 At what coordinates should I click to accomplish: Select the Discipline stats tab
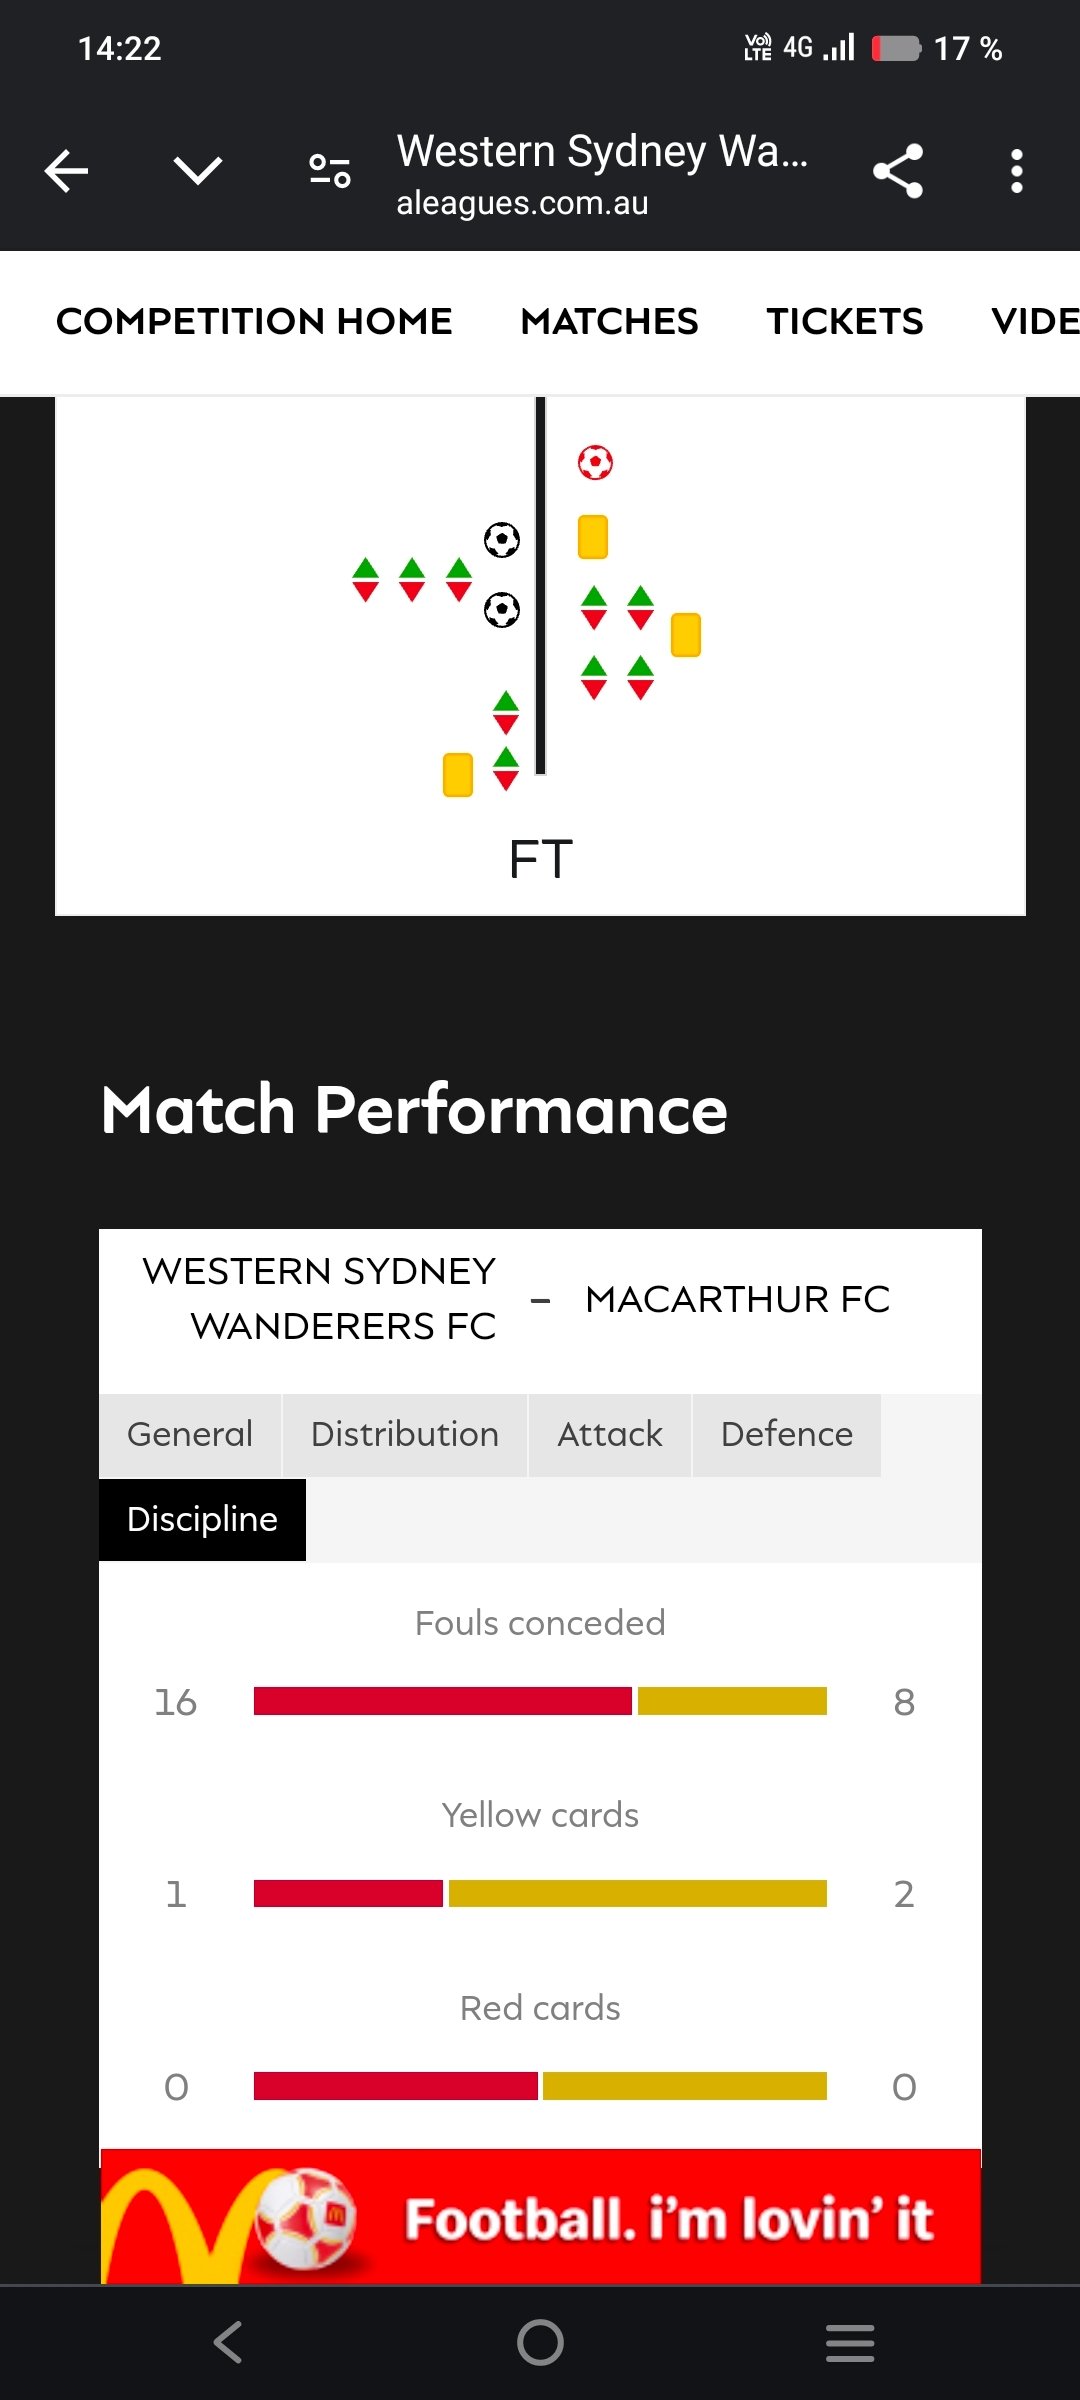tap(202, 1520)
